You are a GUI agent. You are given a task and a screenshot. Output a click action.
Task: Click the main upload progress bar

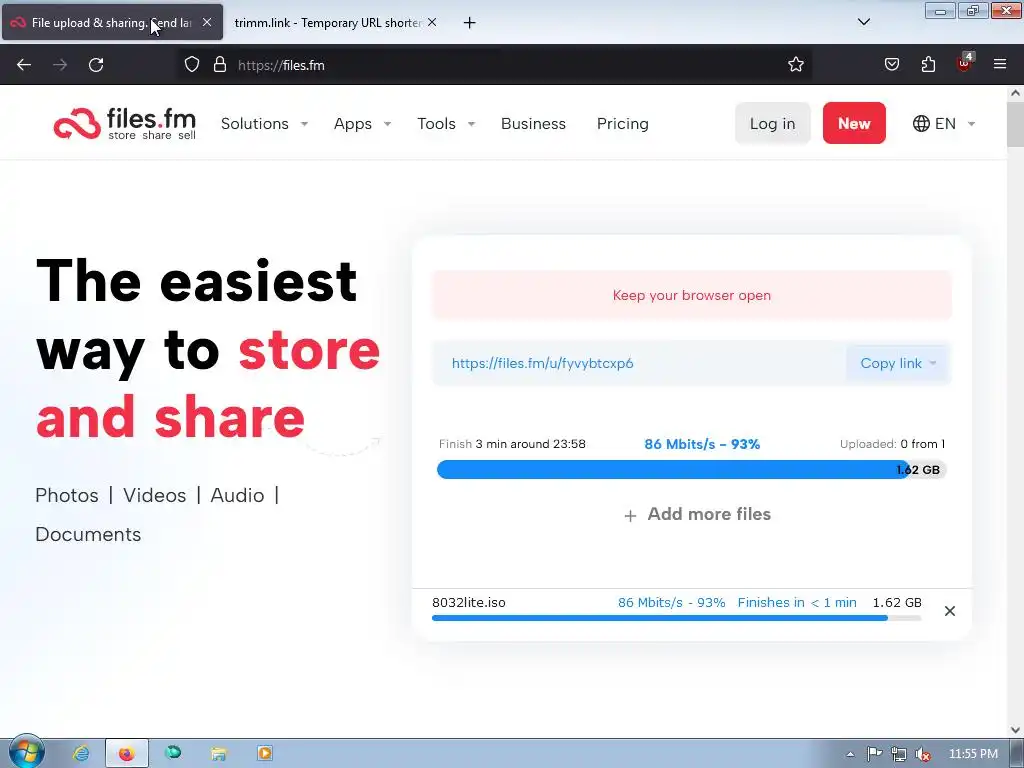[692, 470]
